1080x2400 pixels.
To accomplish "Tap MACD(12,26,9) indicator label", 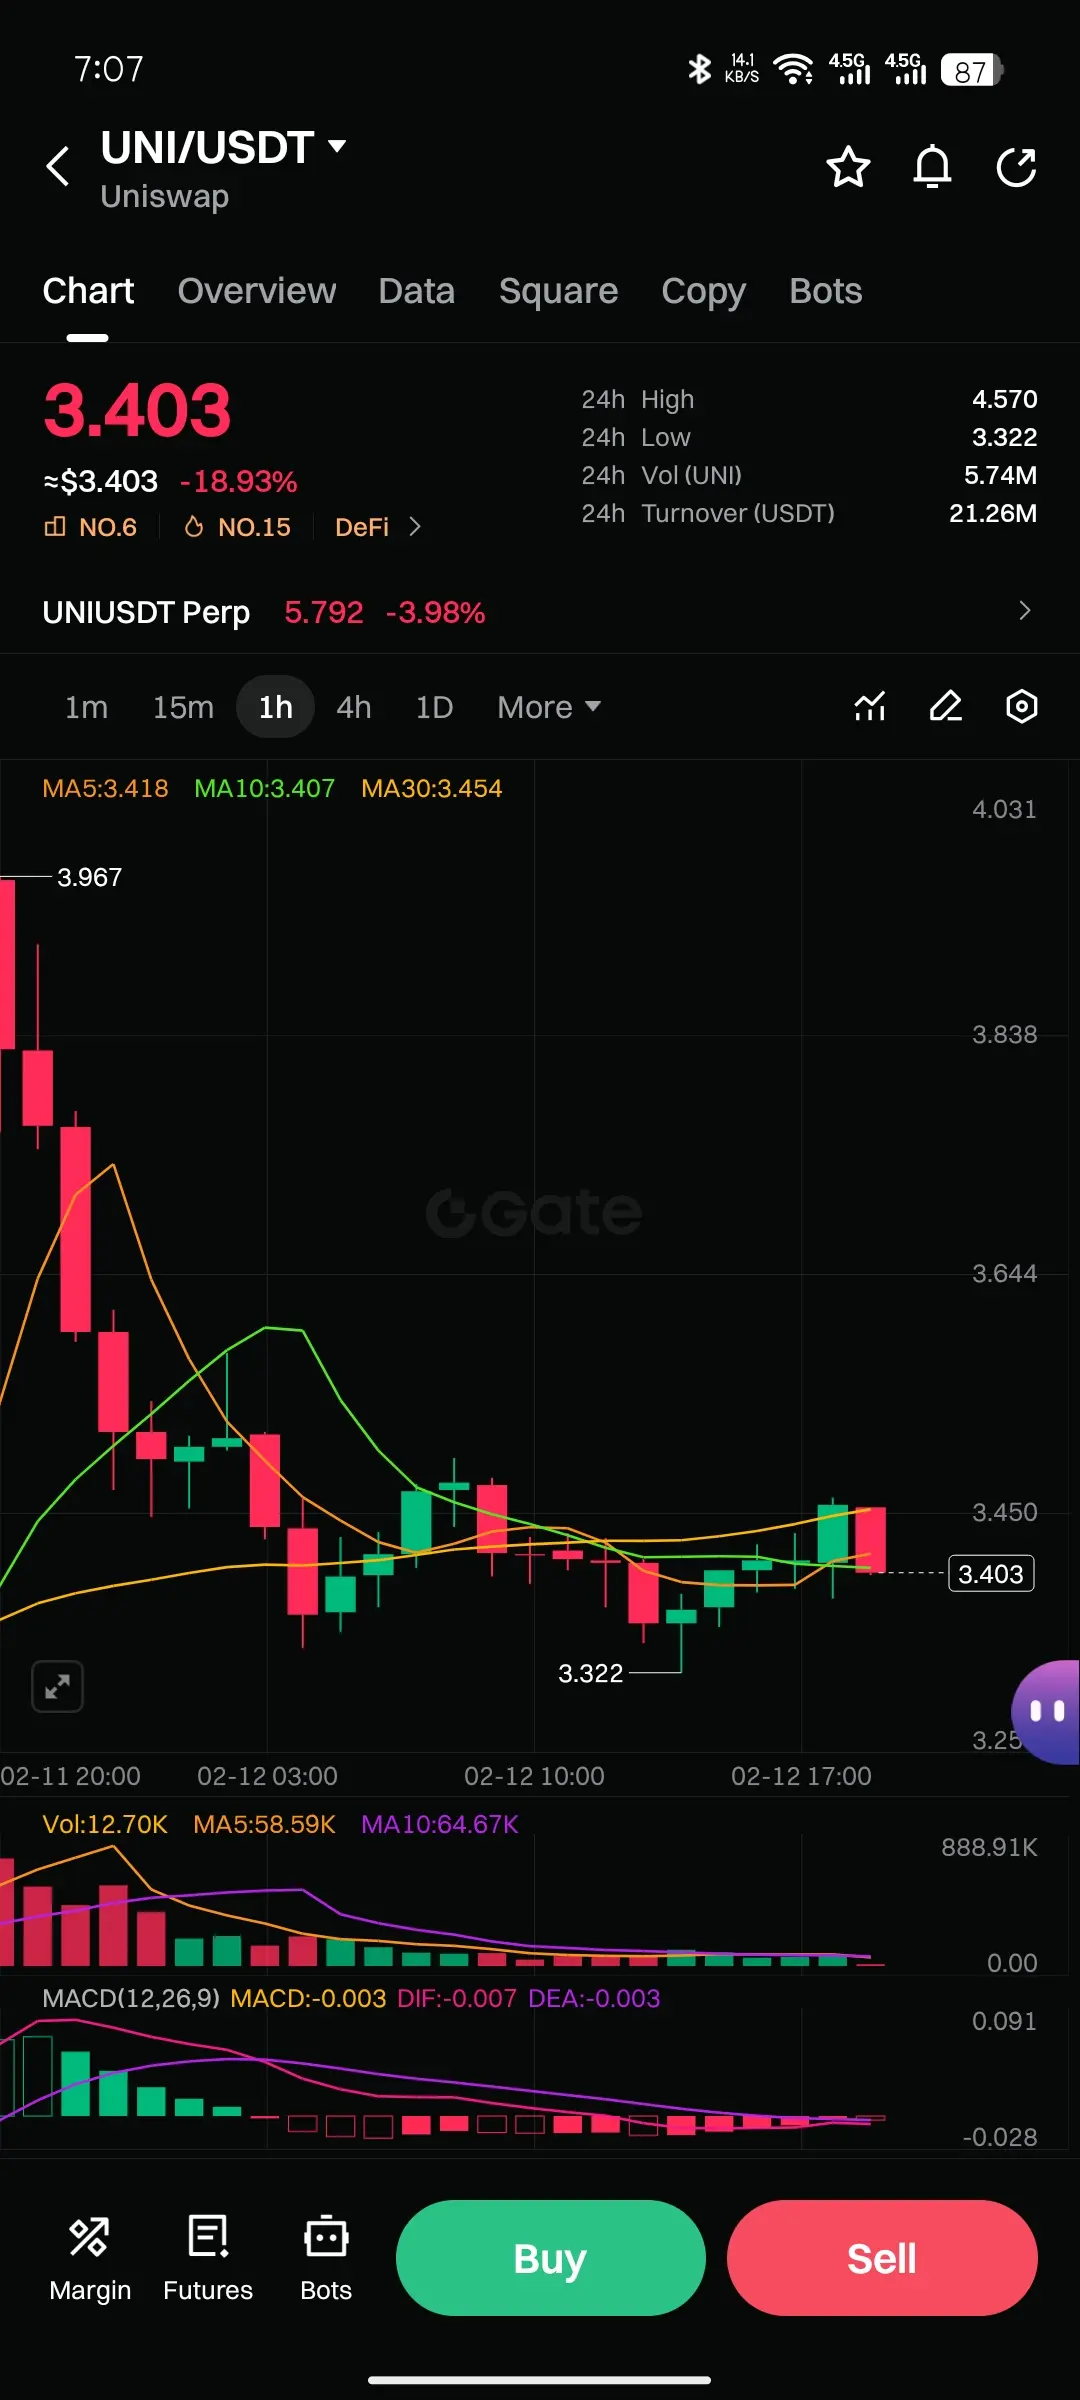I will click(131, 1998).
